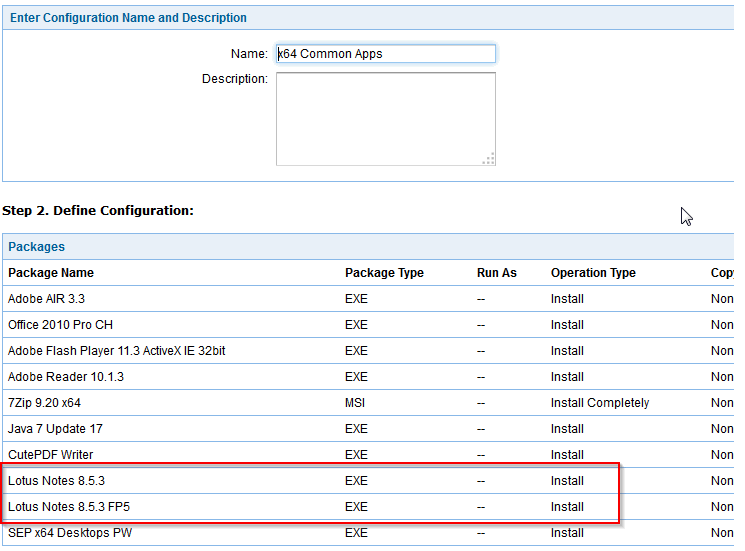The width and height of the screenshot is (745, 551).
Task: Select the Office 2010 Pro CH package name
Action: (60, 325)
